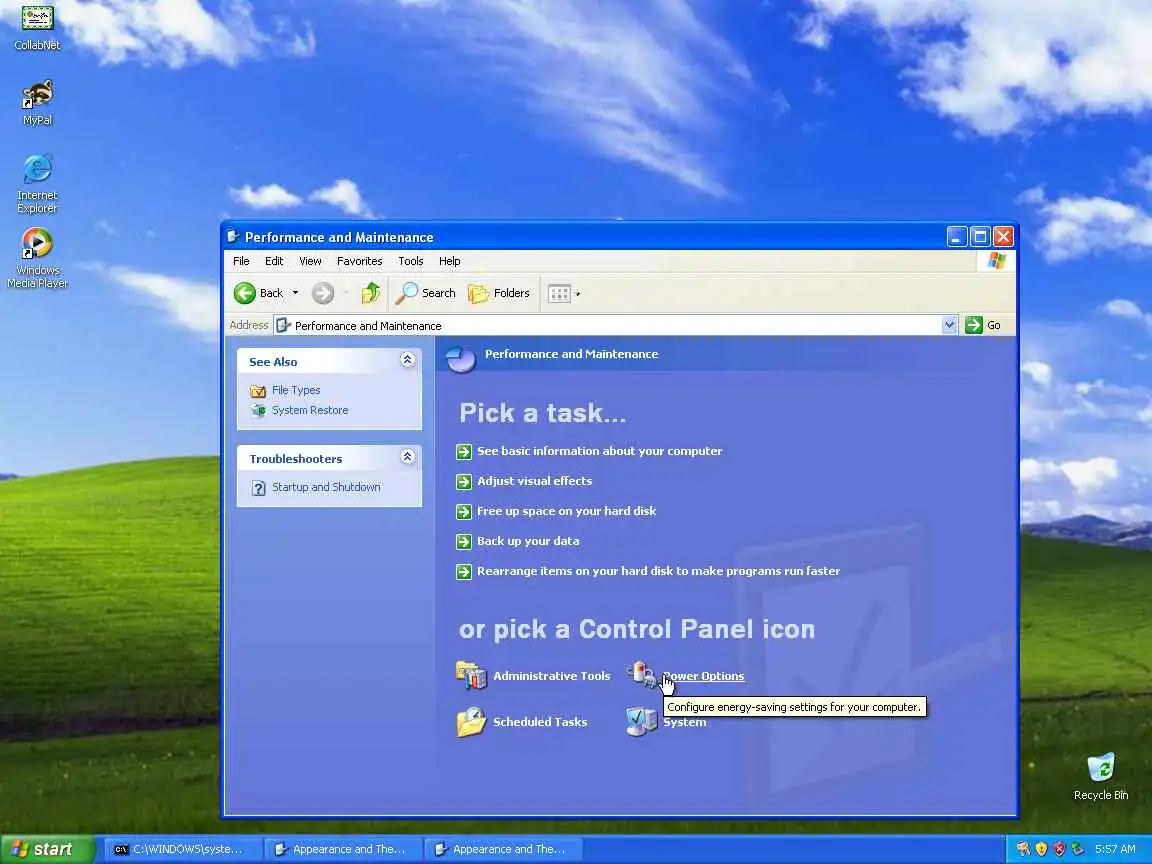Click the File Types folder icon
The height and width of the screenshot is (864, 1152).
[258, 391]
